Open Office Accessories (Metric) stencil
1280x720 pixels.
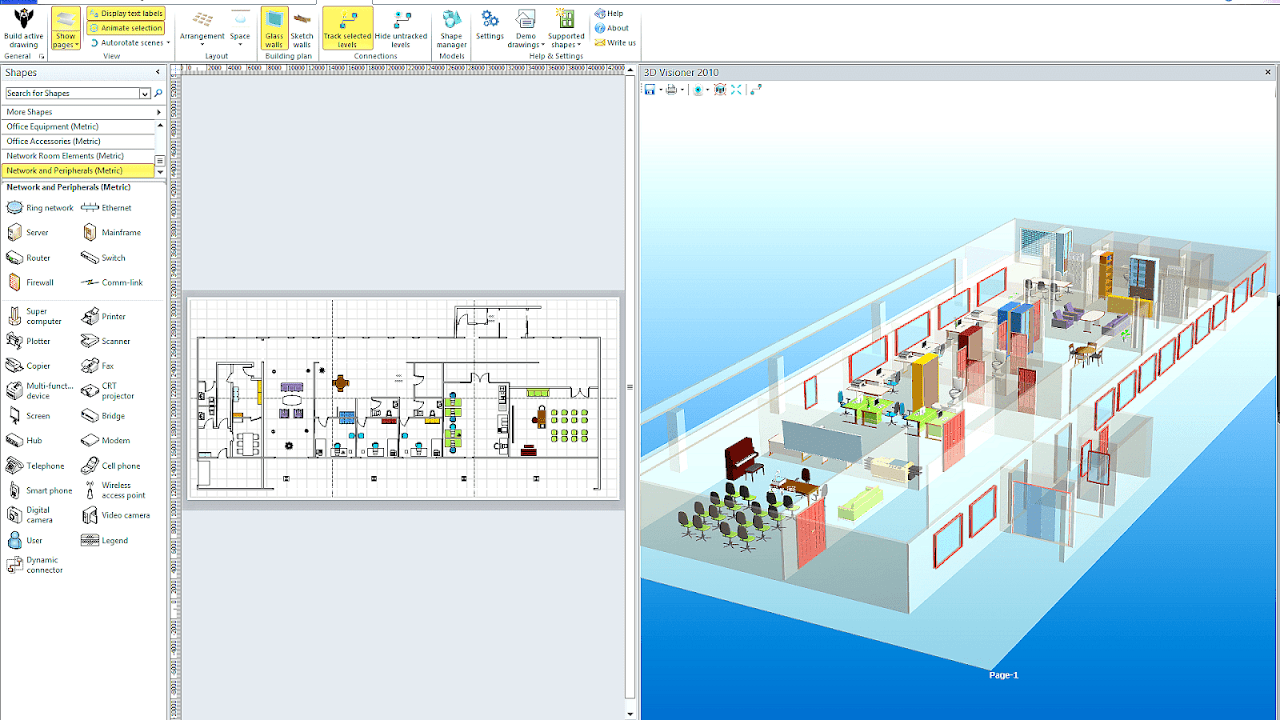(x=78, y=141)
